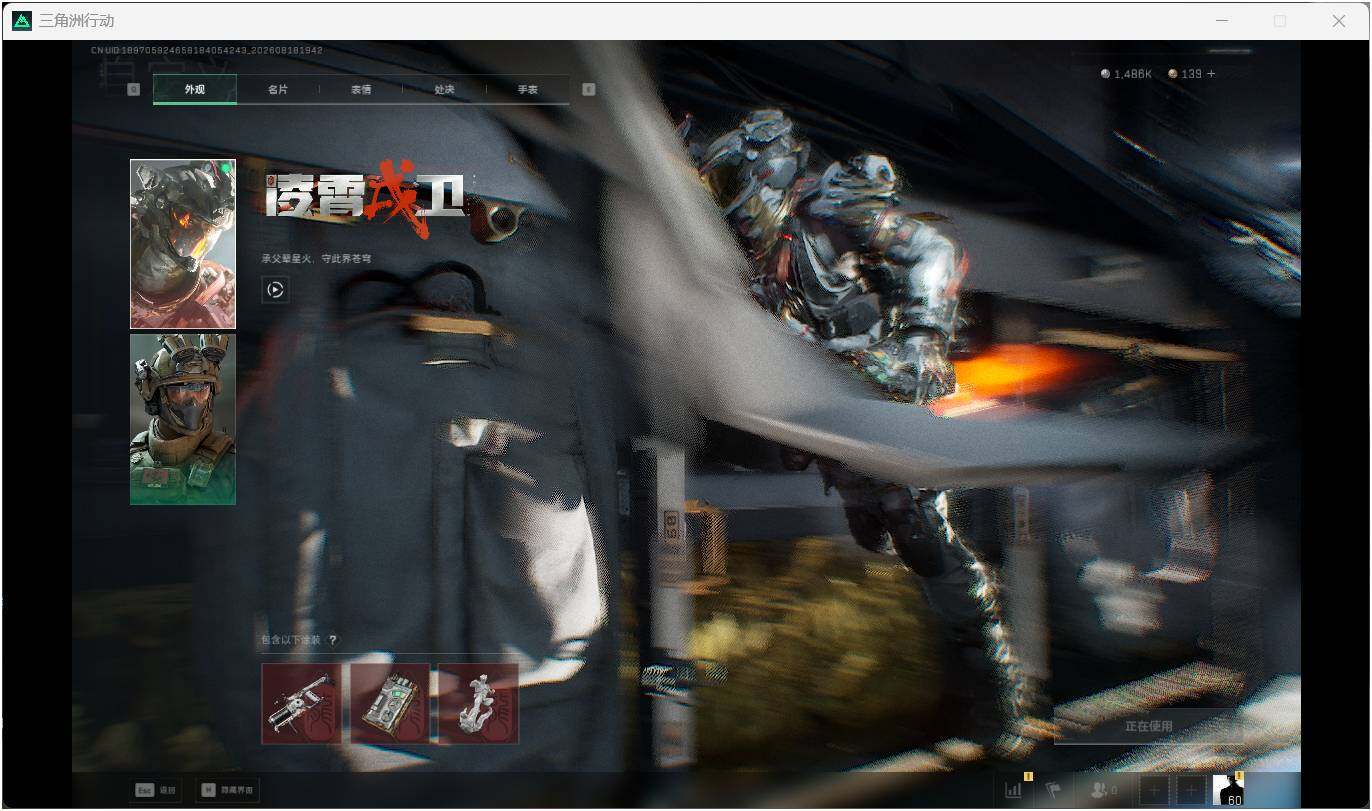Screen dimensions: 1372x811
Task: Open the help icon beside 包含以下涂装
Action: tap(333, 640)
